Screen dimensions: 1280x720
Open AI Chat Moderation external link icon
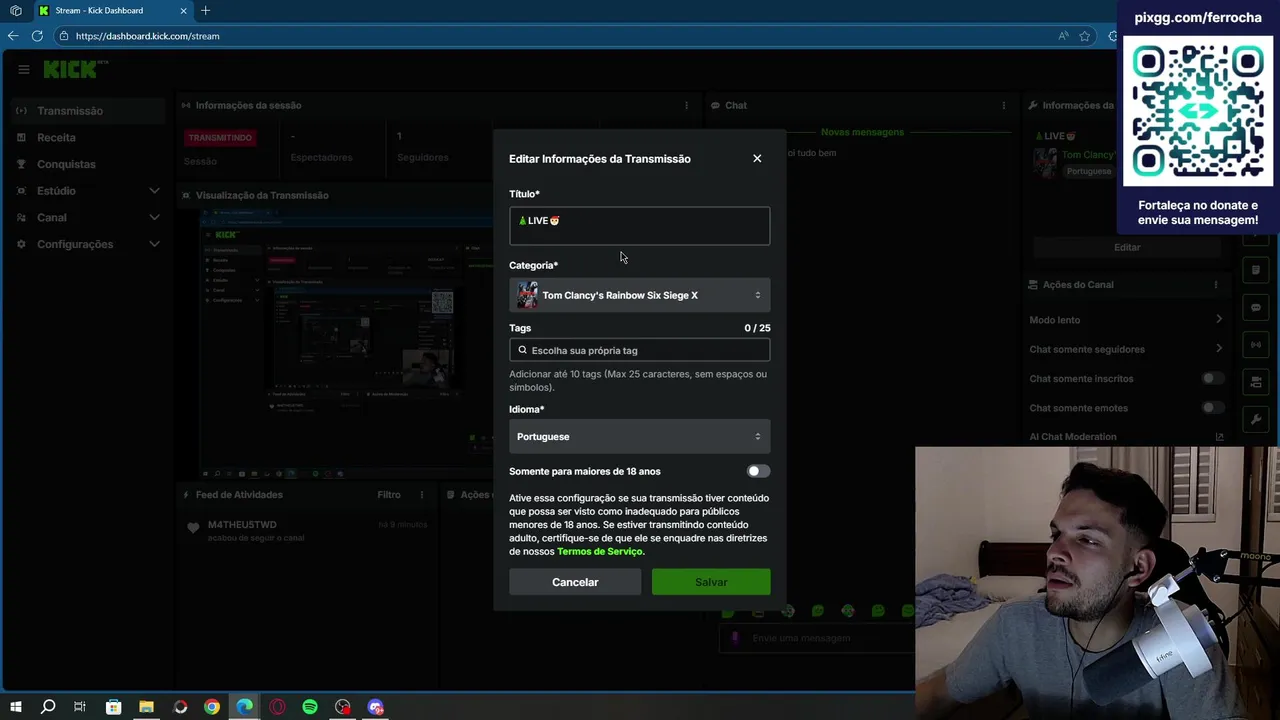[x=1219, y=437]
